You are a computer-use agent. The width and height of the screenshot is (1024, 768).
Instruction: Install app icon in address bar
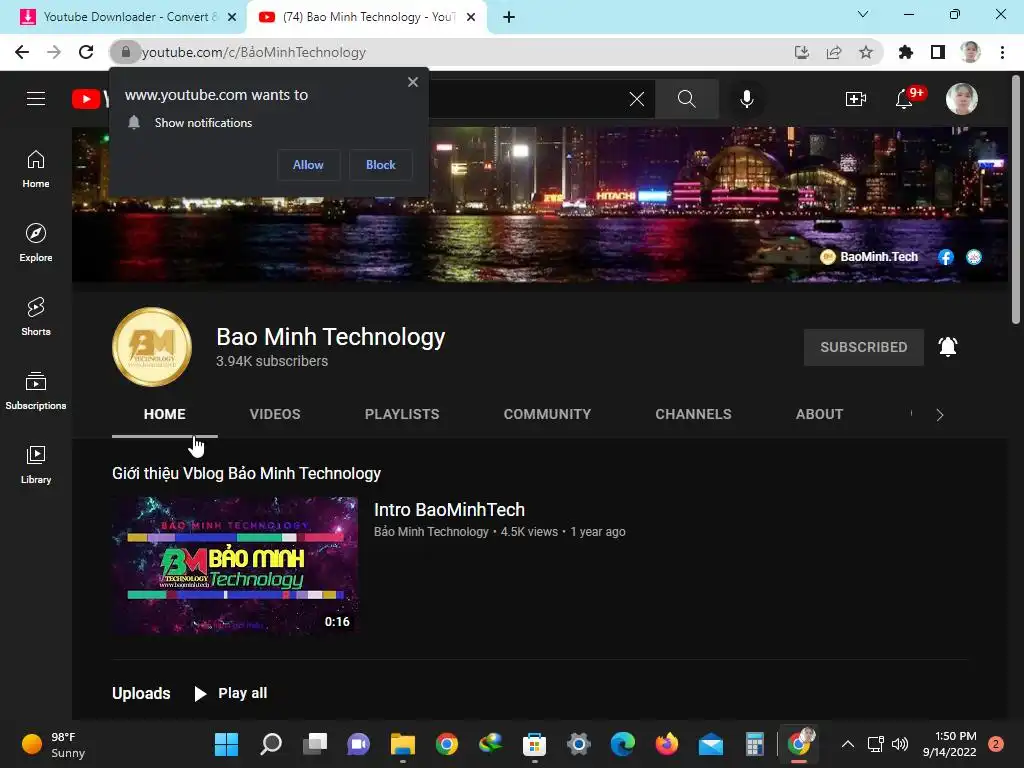tap(802, 52)
